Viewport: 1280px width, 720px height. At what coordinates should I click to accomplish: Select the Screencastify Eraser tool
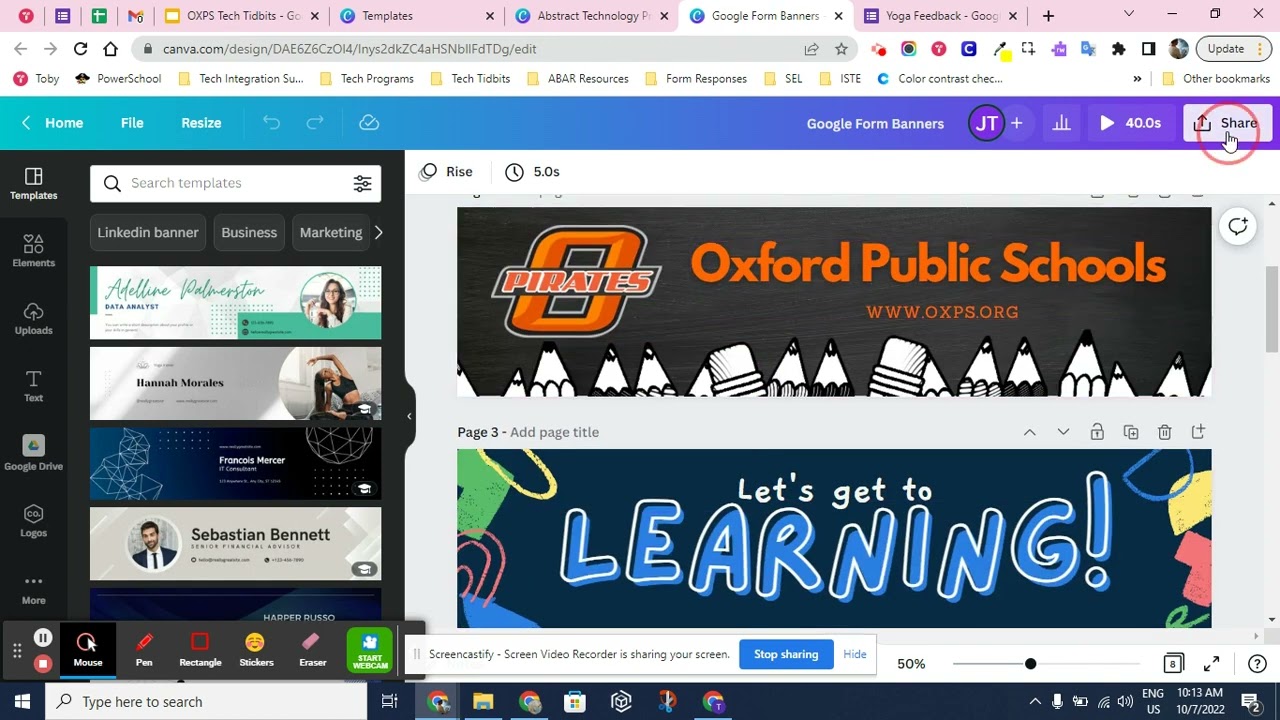coord(312,649)
